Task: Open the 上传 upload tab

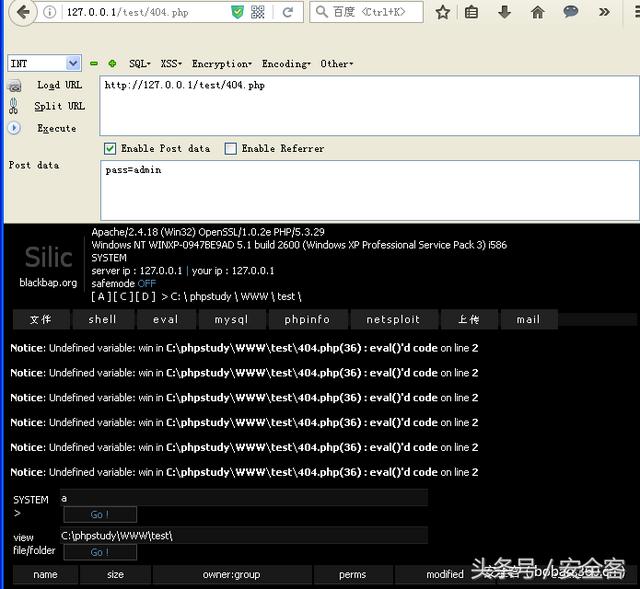Action: pyautogui.click(x=469, y=319)
